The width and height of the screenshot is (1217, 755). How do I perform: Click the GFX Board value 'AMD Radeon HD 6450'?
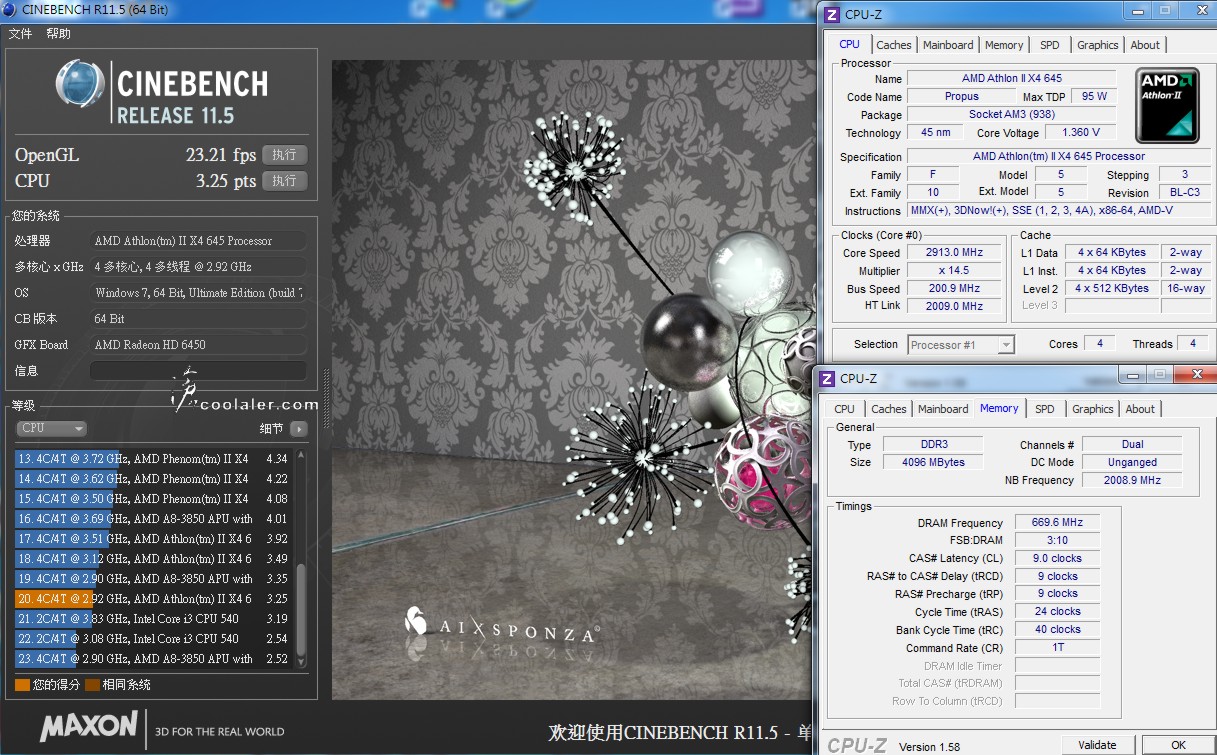198,345
